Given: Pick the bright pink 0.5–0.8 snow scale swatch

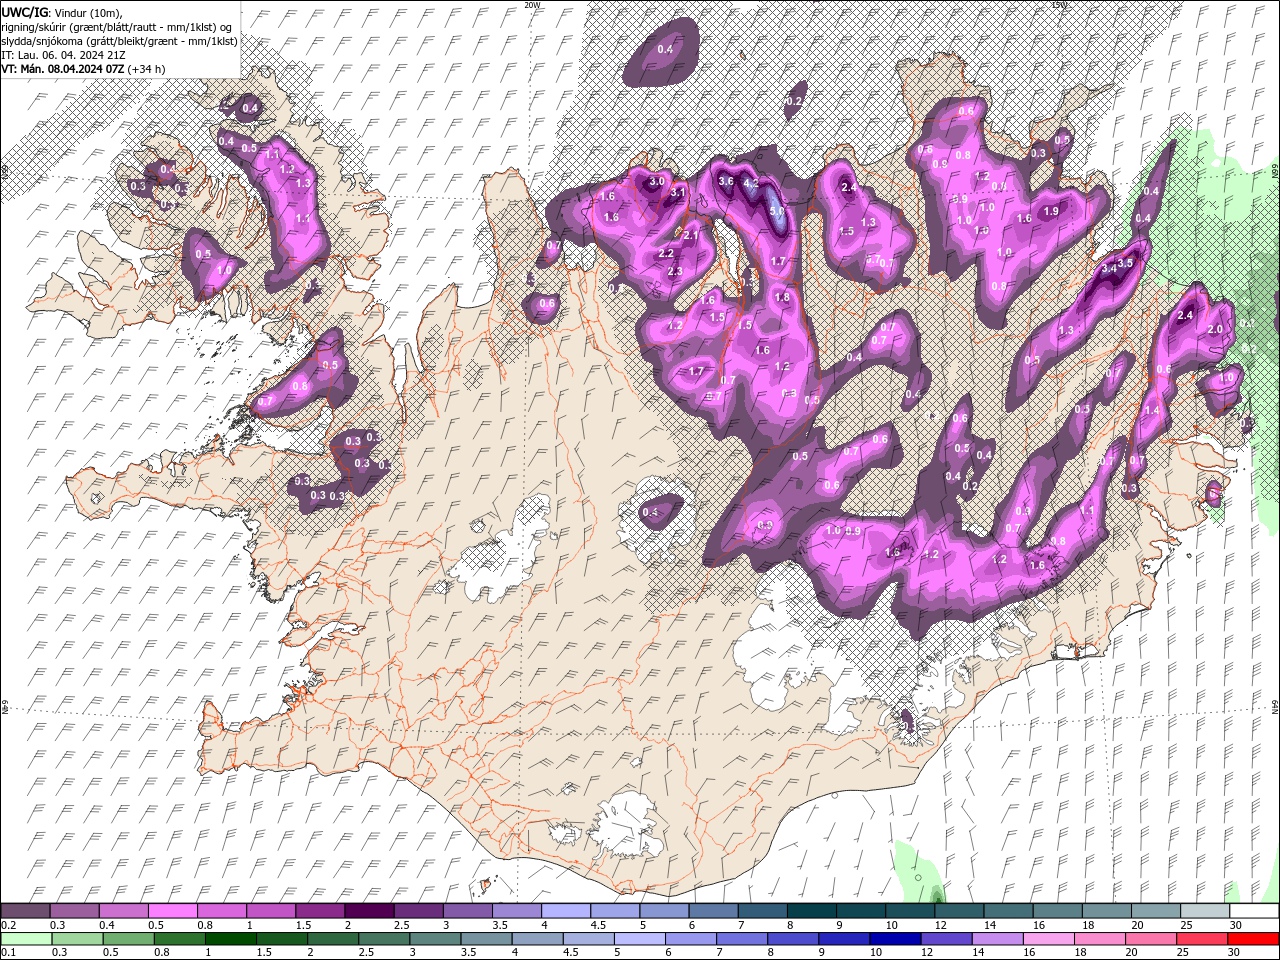Looking at the screenshot, I should coord(172,911).
